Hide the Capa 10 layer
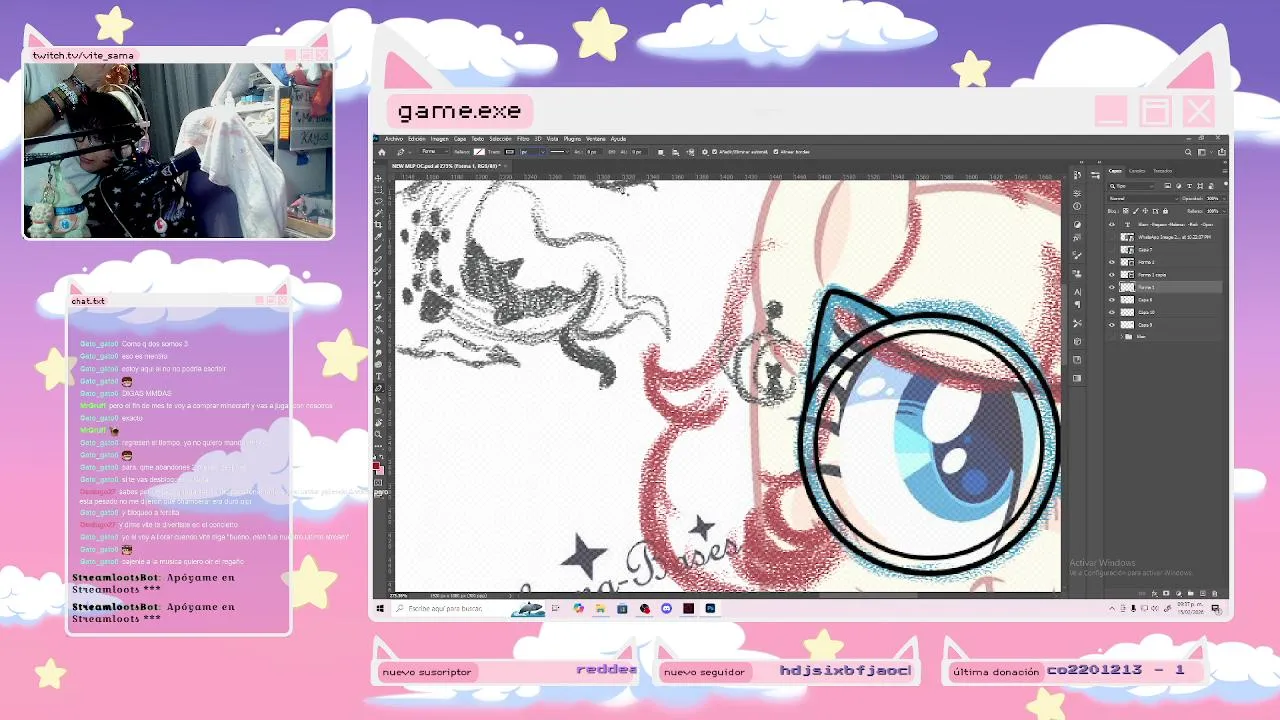Image resolution: width=1280 pixels, height=720 pixels. (x=1112, y=312)
